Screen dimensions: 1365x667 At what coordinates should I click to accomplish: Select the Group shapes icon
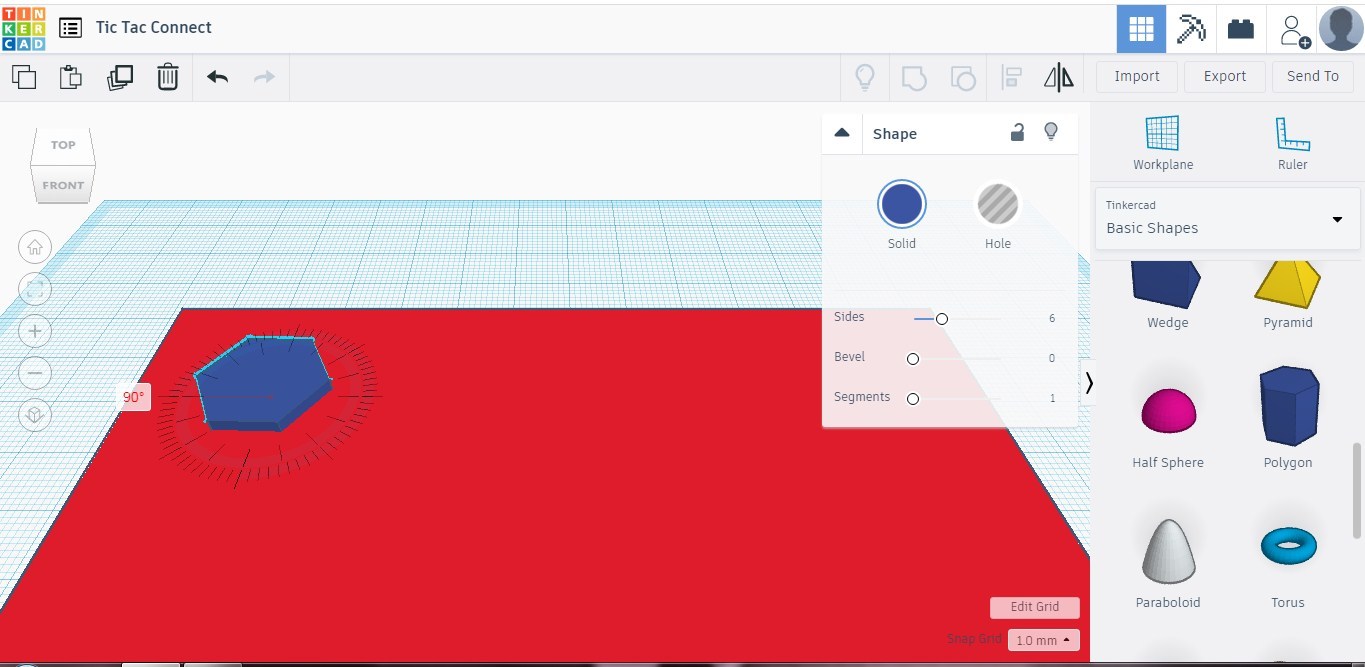tap(913, 77)
